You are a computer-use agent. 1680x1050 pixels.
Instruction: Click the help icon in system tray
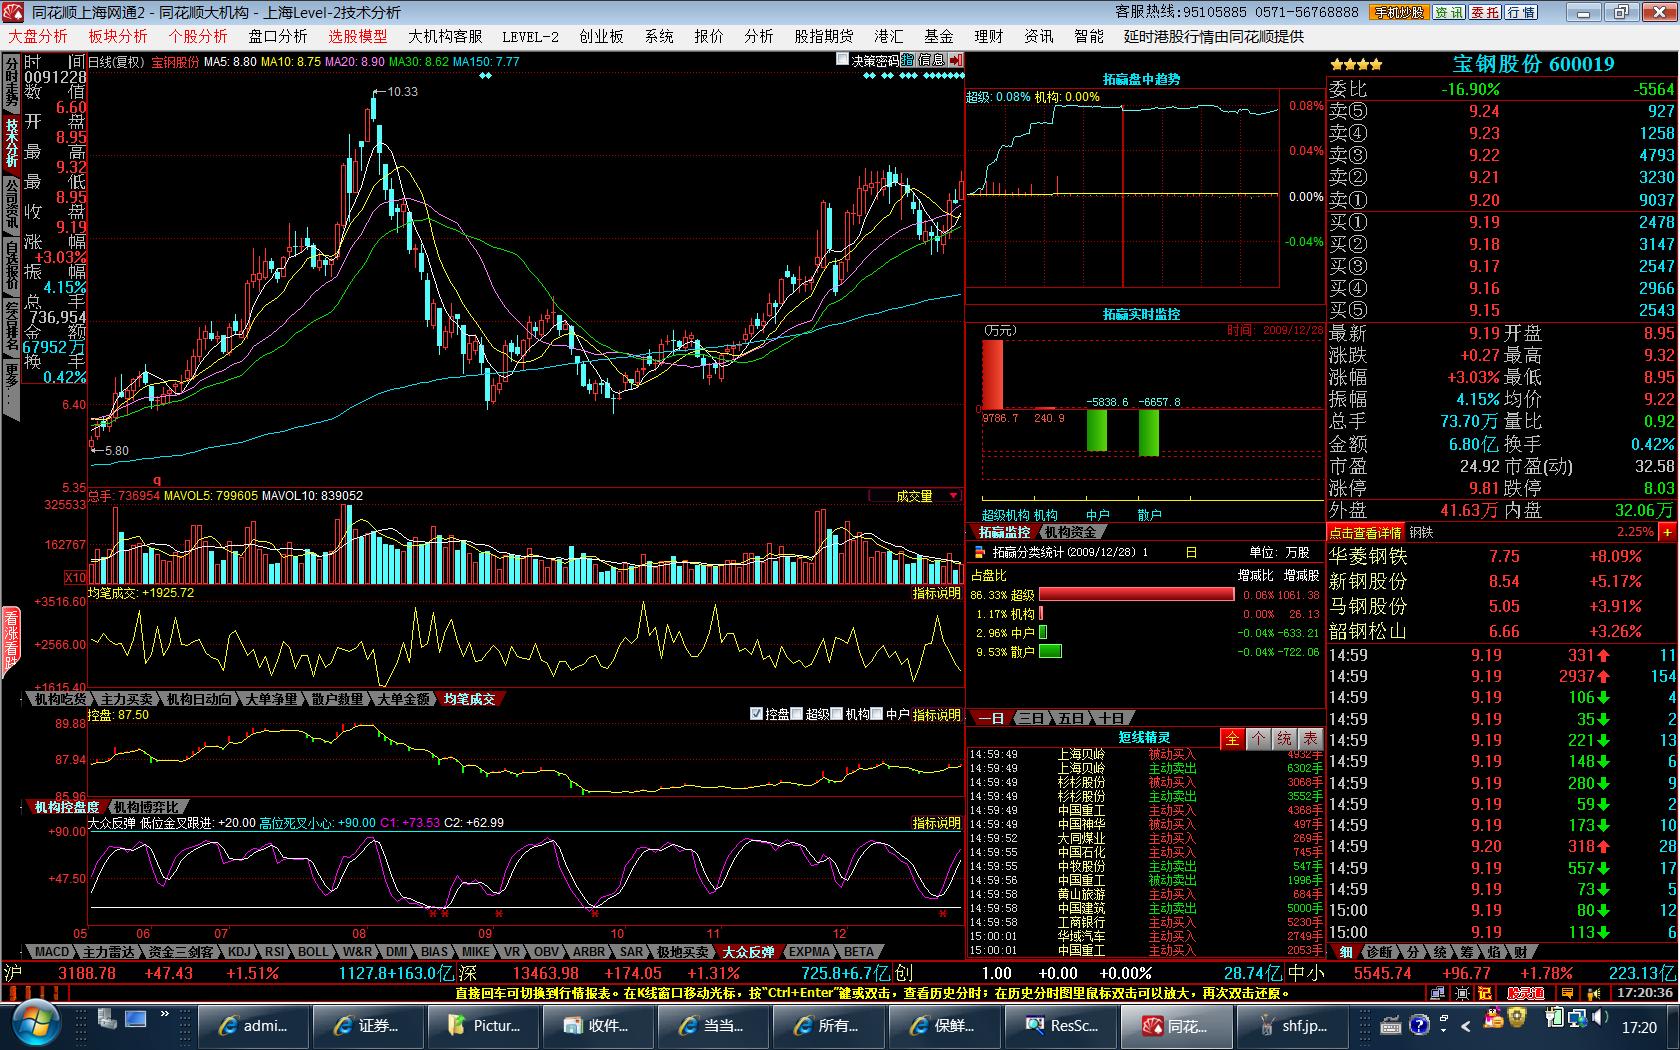tap(1419, 1025)
